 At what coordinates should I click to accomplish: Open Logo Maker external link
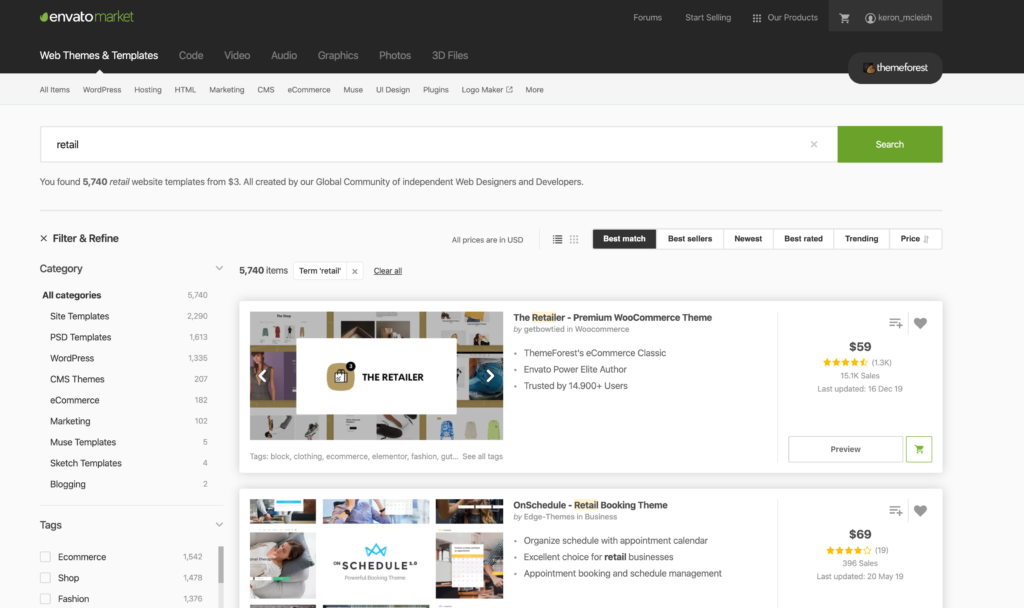(x=487, y=90)
